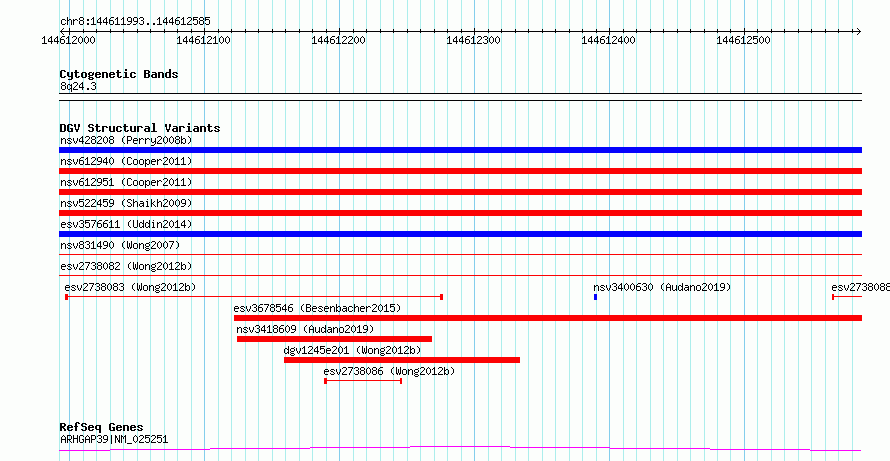Click the chr8:144611993..144612585 region label
The width and height of the screenshot is (890, 461).
coord(135,22)
